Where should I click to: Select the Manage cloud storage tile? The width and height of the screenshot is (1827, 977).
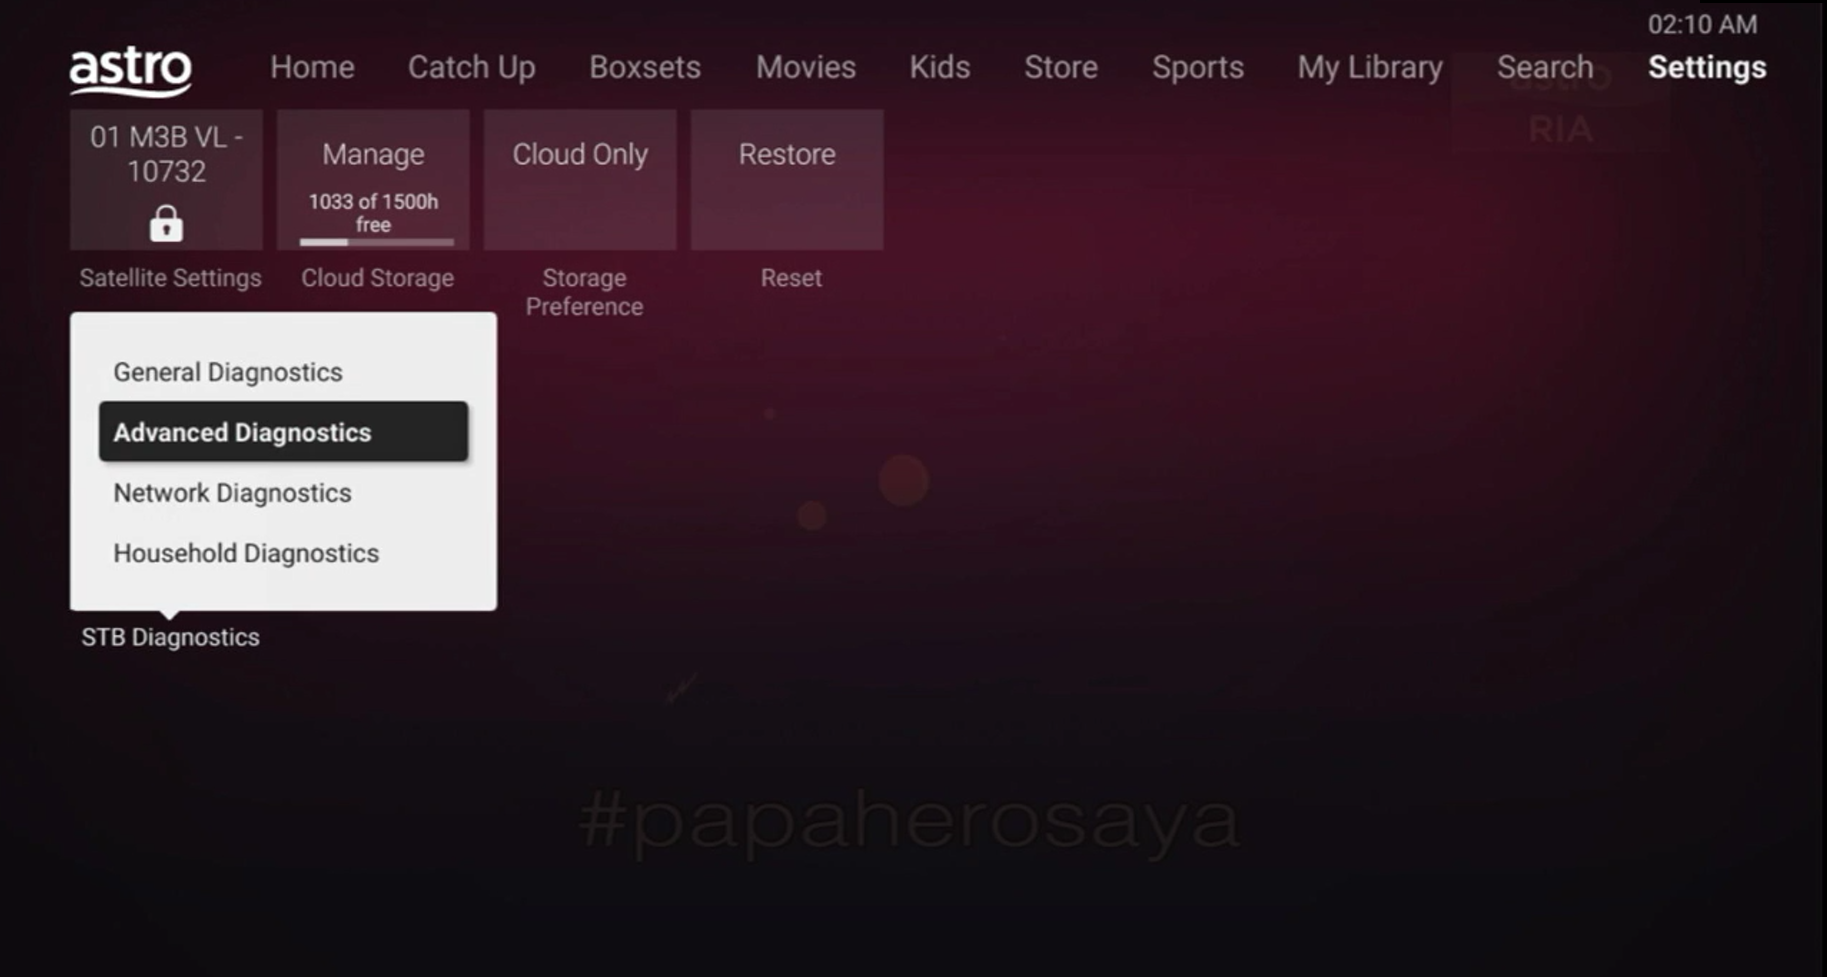(x=373, y=180)
